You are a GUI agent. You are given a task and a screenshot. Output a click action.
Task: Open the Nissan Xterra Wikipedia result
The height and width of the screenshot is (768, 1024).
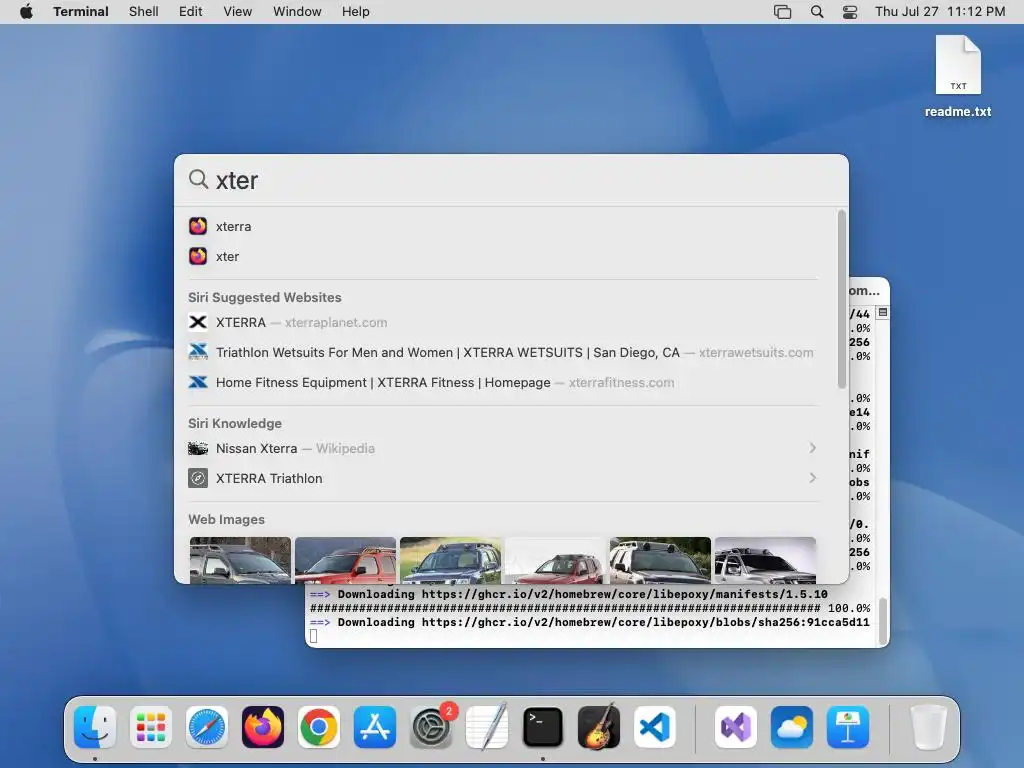[x=503, y=449]
